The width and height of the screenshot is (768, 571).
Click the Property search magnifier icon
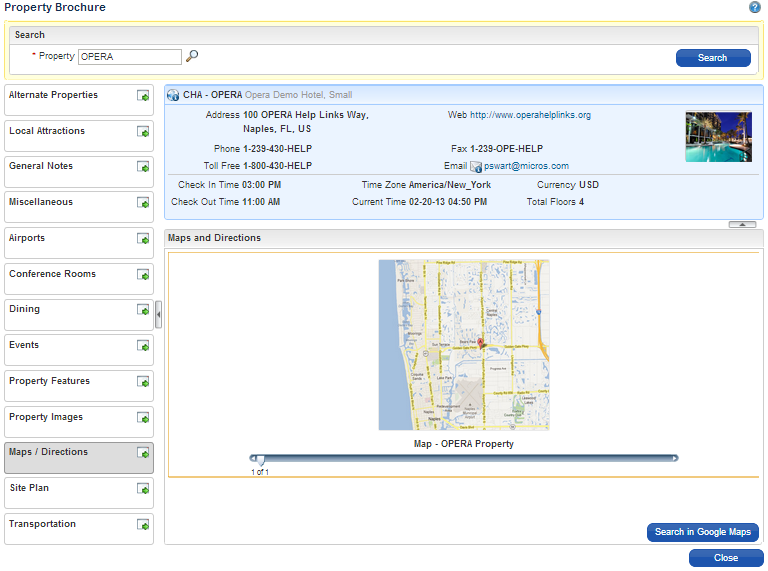pyautogui.click(x=193, y=56)
